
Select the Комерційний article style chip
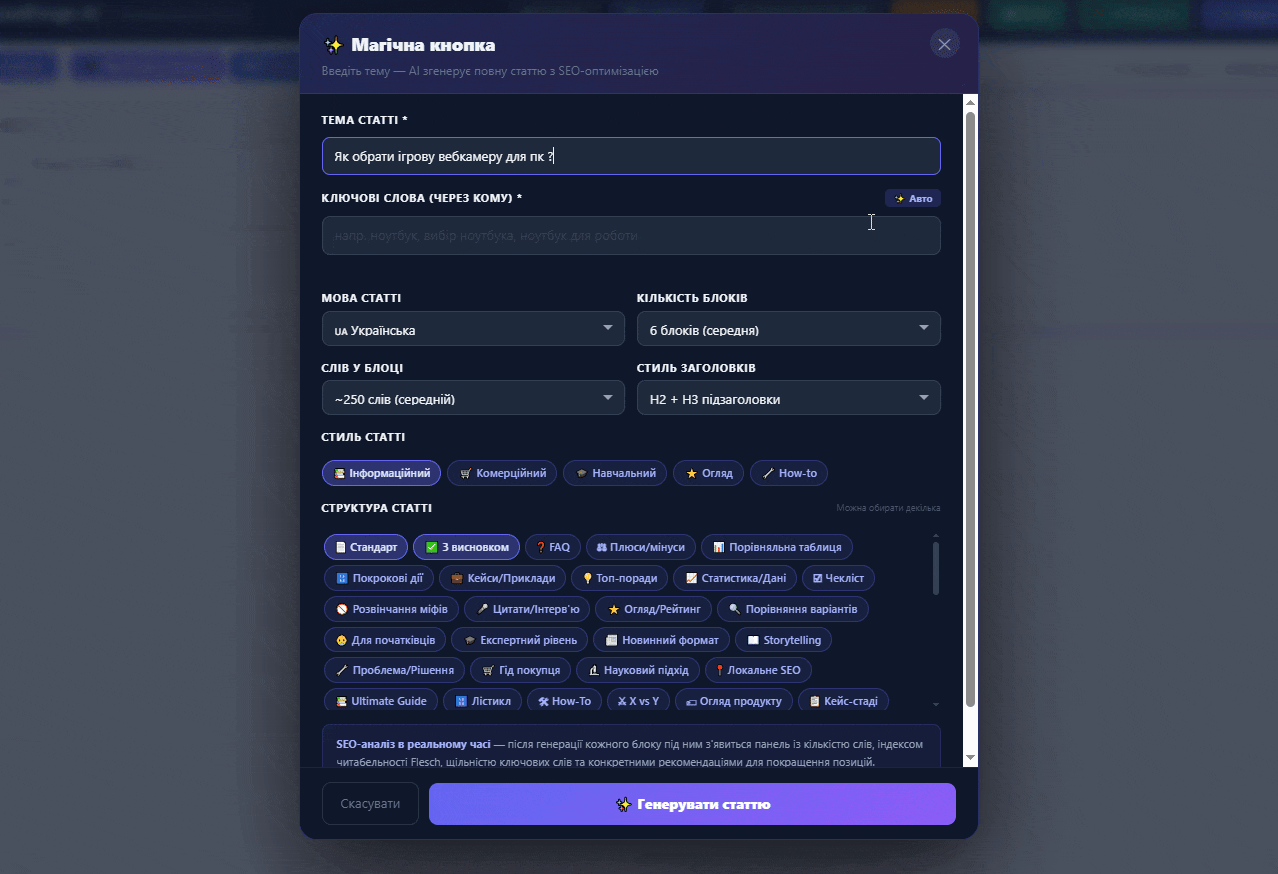(x=502, y=473)
